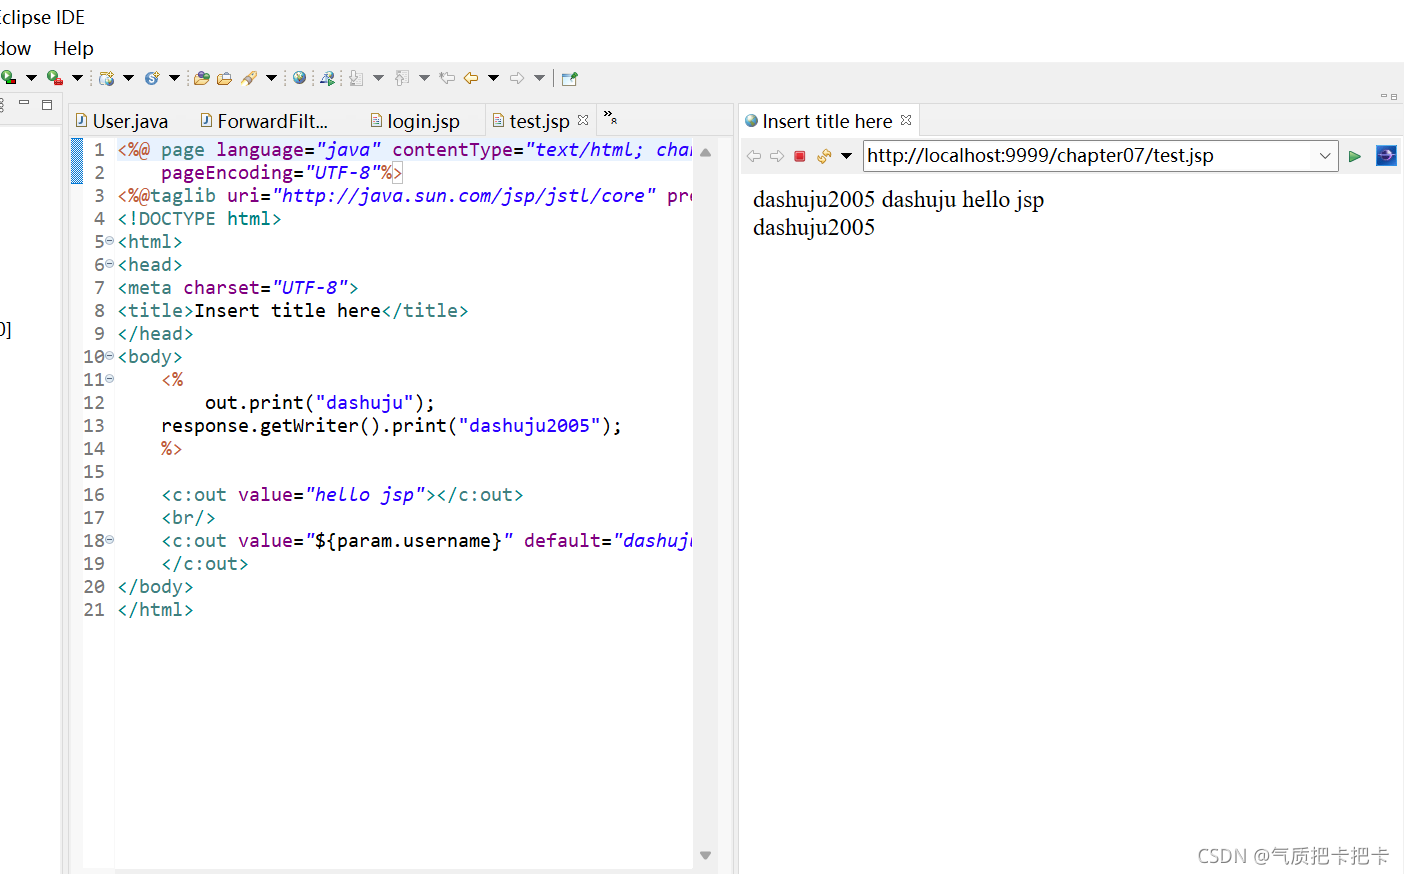Screen dimensions: 1404x874
Task: Close the test.jsp tab
Action: coord(583,120)
